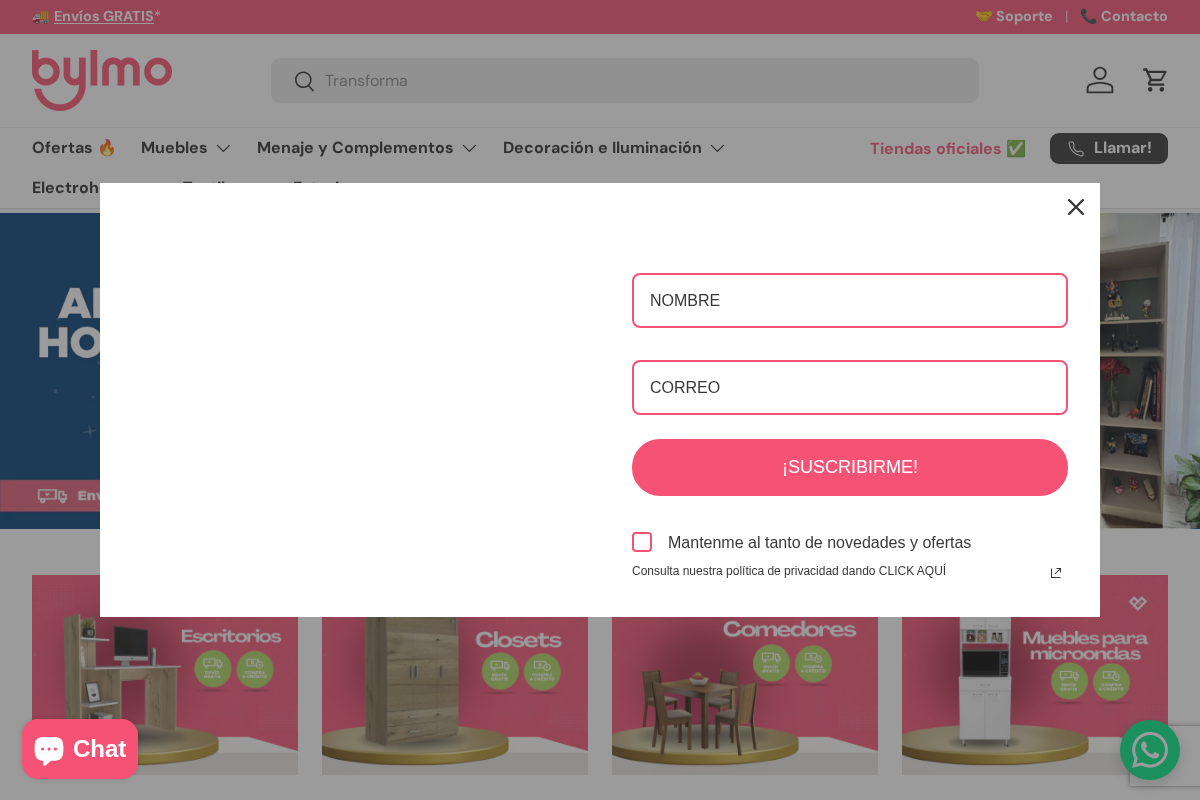Click the delivery truck icon beside Envíos GRATIS
Viewport: 1200px width, 800px height.
(41, 16)
